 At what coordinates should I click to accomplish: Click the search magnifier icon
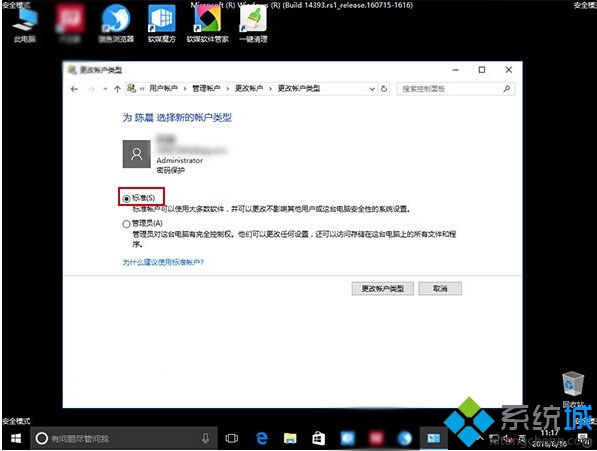click(x=506, y=89)
